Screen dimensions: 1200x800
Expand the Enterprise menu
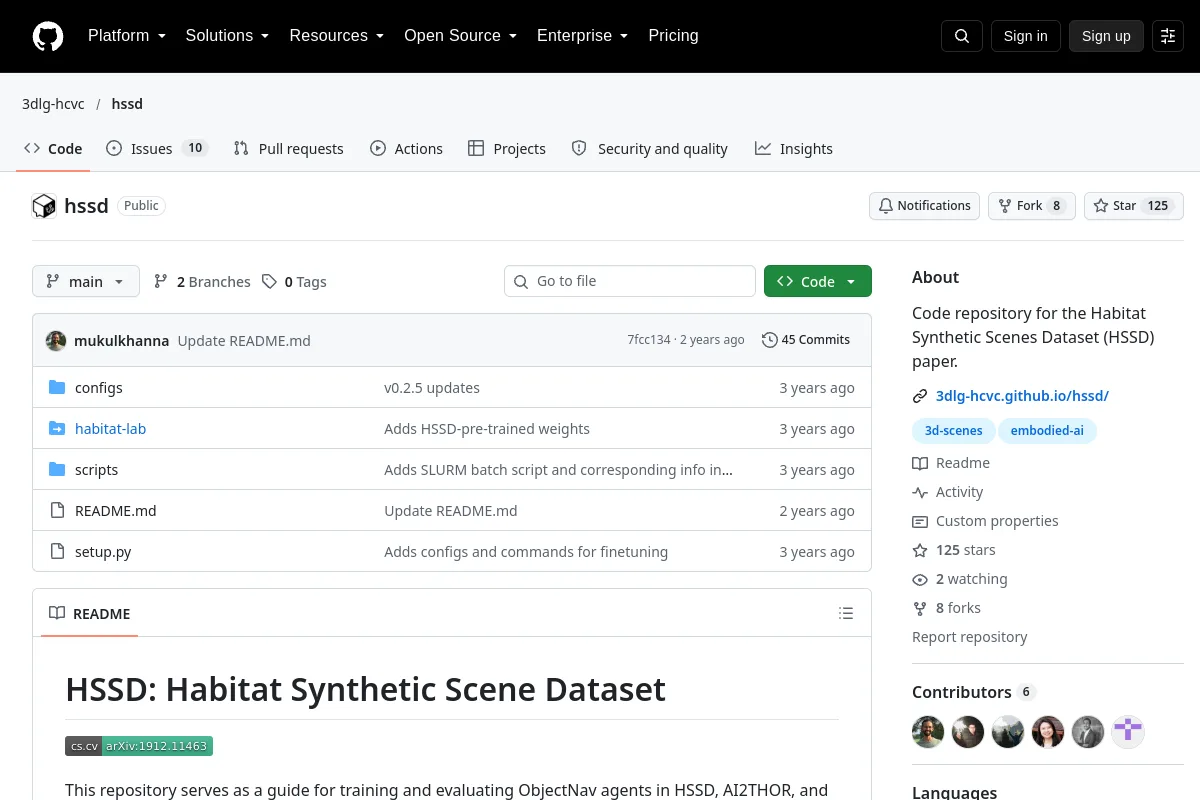pos(582,36)
